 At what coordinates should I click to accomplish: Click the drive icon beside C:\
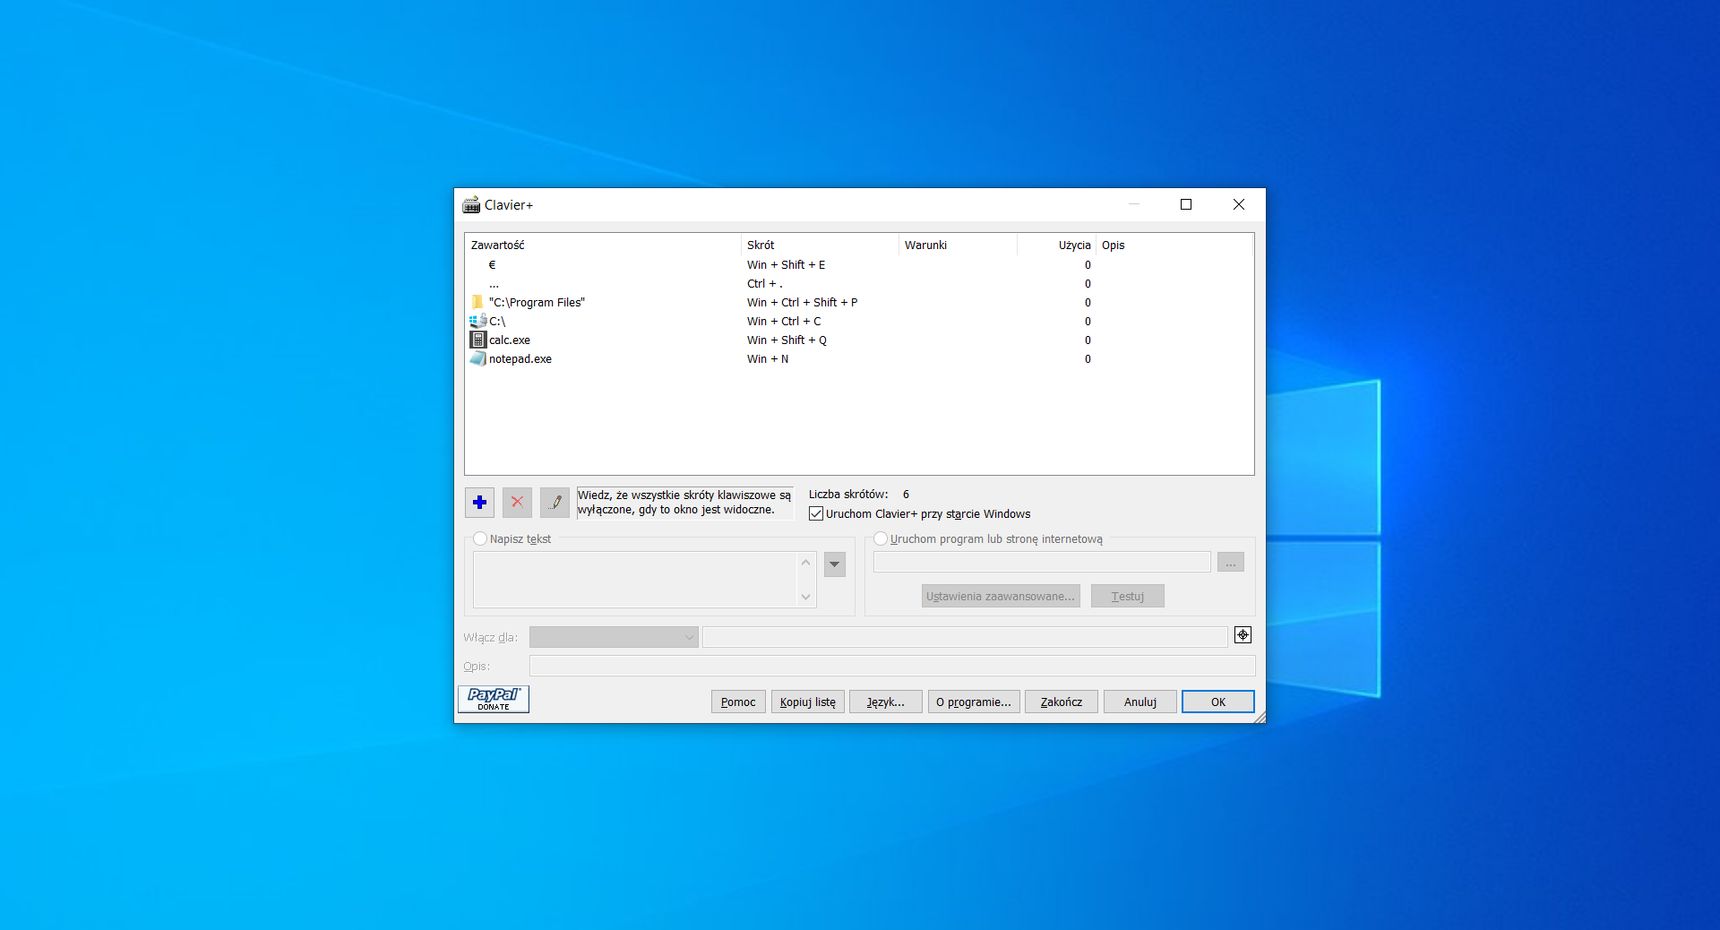478,321
